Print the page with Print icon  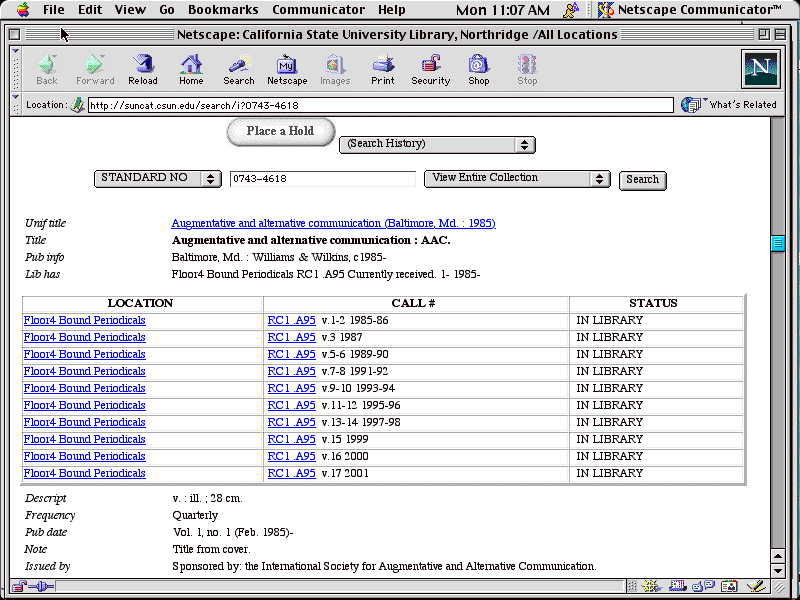tap(383, 69)
